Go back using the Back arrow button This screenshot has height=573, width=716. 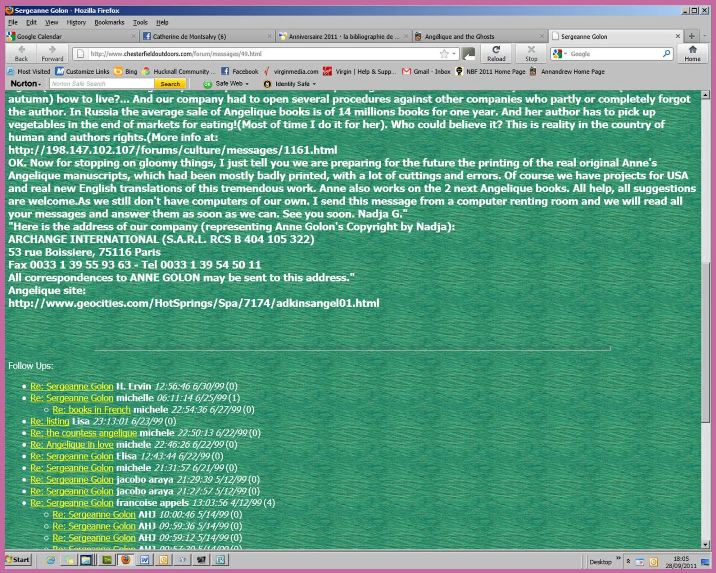coord(21,53)
